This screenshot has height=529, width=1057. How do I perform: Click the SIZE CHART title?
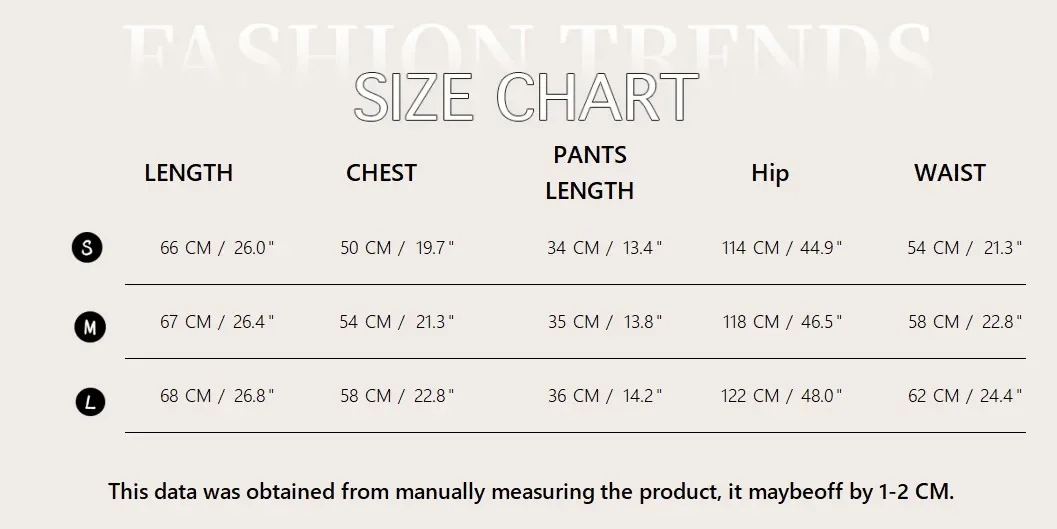(526, 98)
